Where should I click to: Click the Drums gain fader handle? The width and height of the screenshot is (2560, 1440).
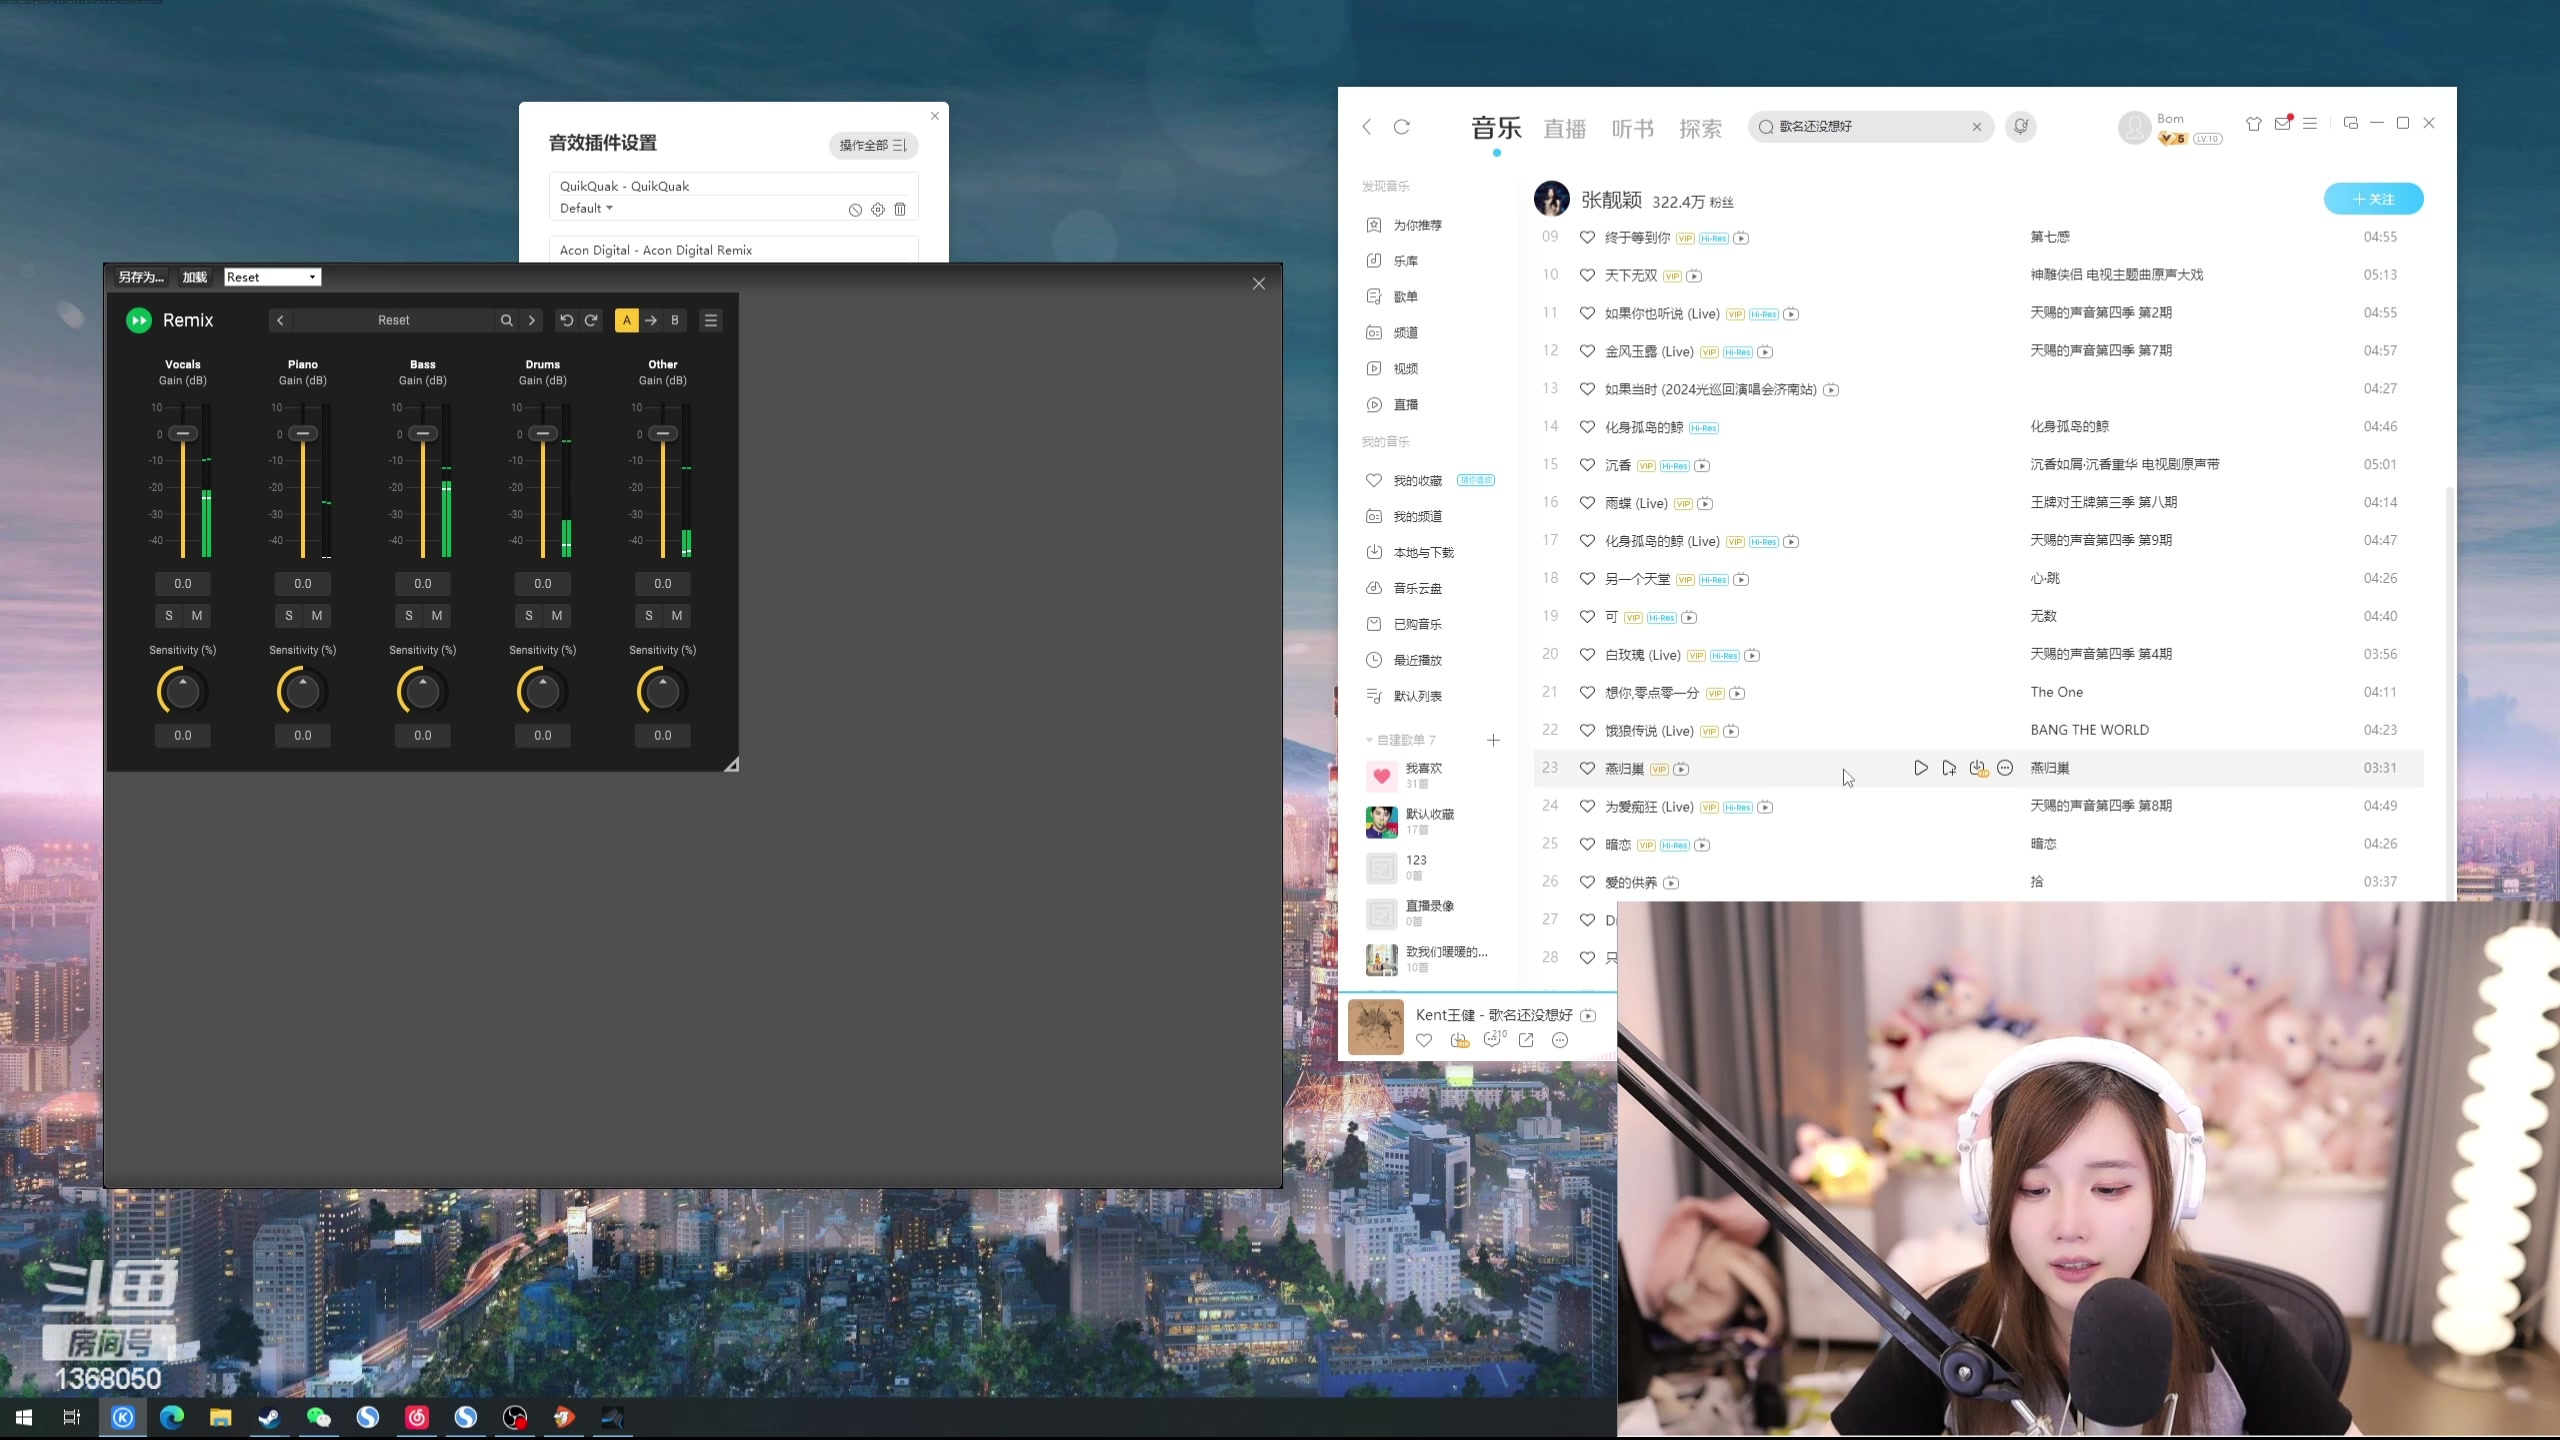[x=543, y=433]
